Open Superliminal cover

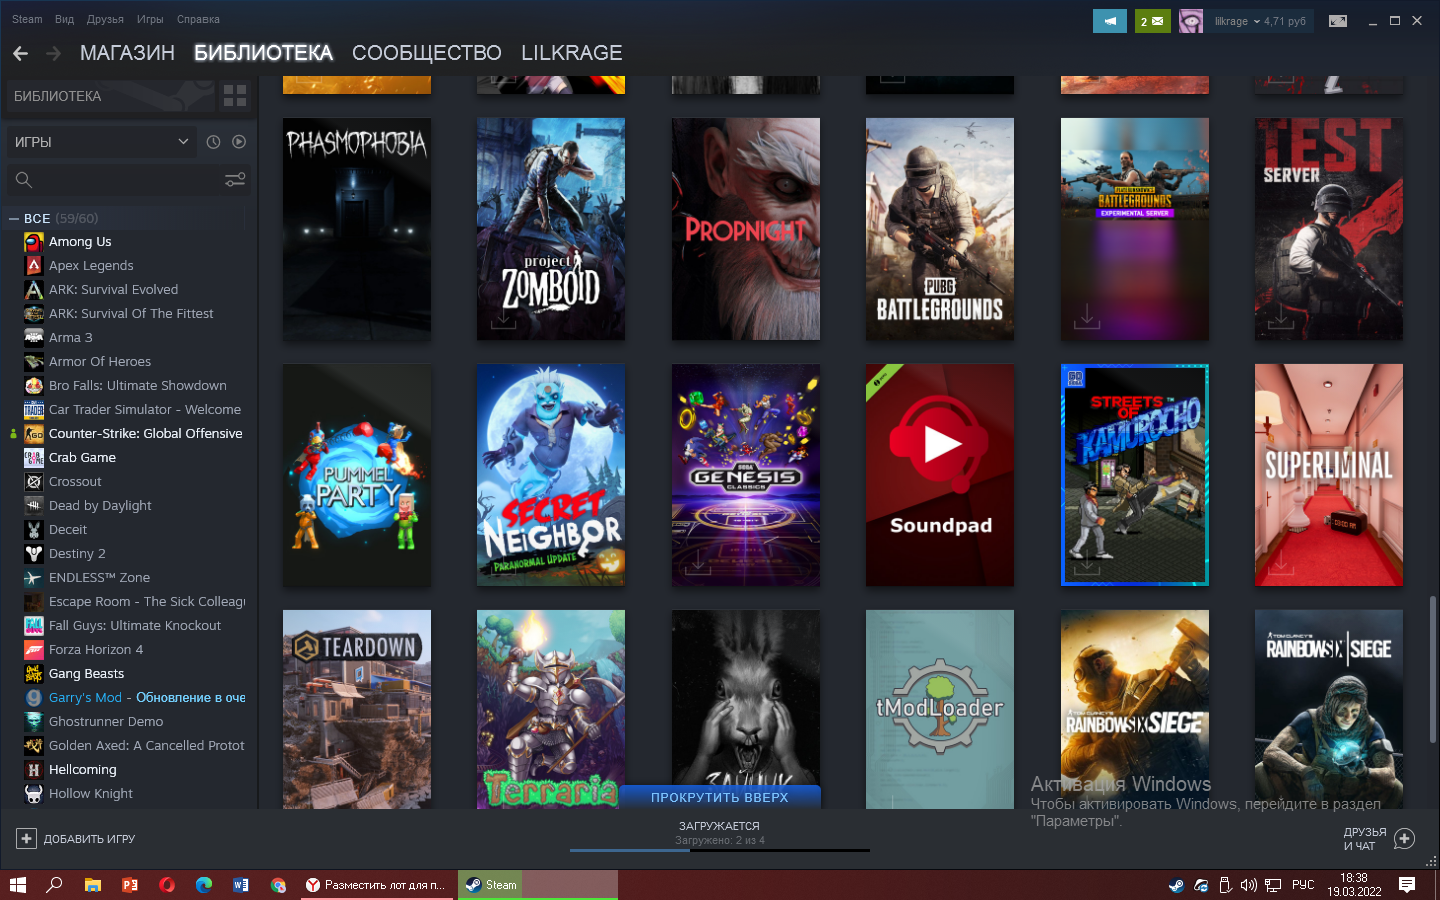pyautogui.click(x=1329, y=475)
